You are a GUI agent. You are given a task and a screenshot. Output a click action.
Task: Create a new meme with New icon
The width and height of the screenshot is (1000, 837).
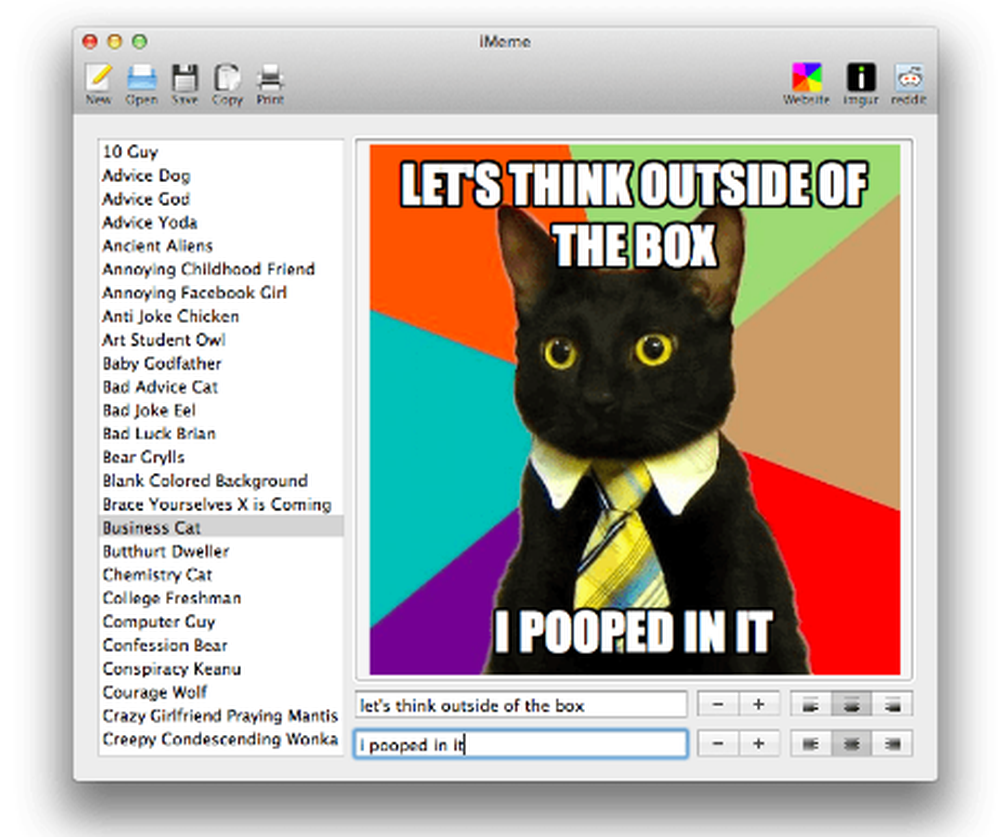[x=99, y=83]
